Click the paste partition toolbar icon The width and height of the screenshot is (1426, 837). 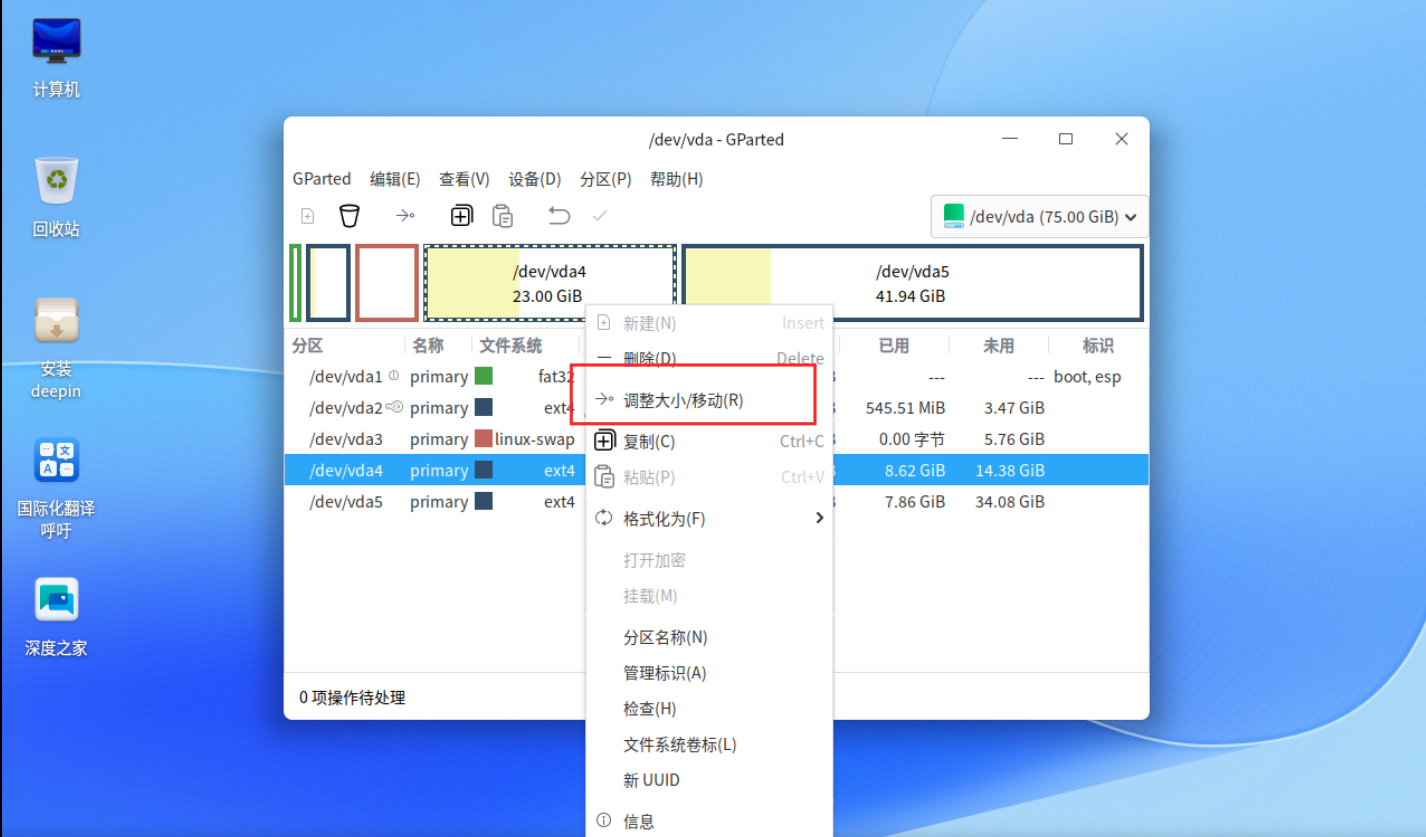coord(503,215)
